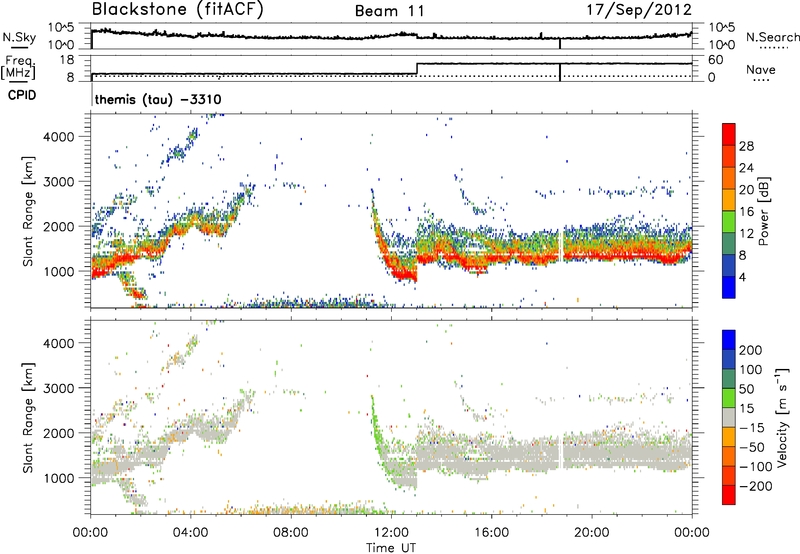Click the "24" label on power color bar
Screen dimensions: 800x554
746,168
